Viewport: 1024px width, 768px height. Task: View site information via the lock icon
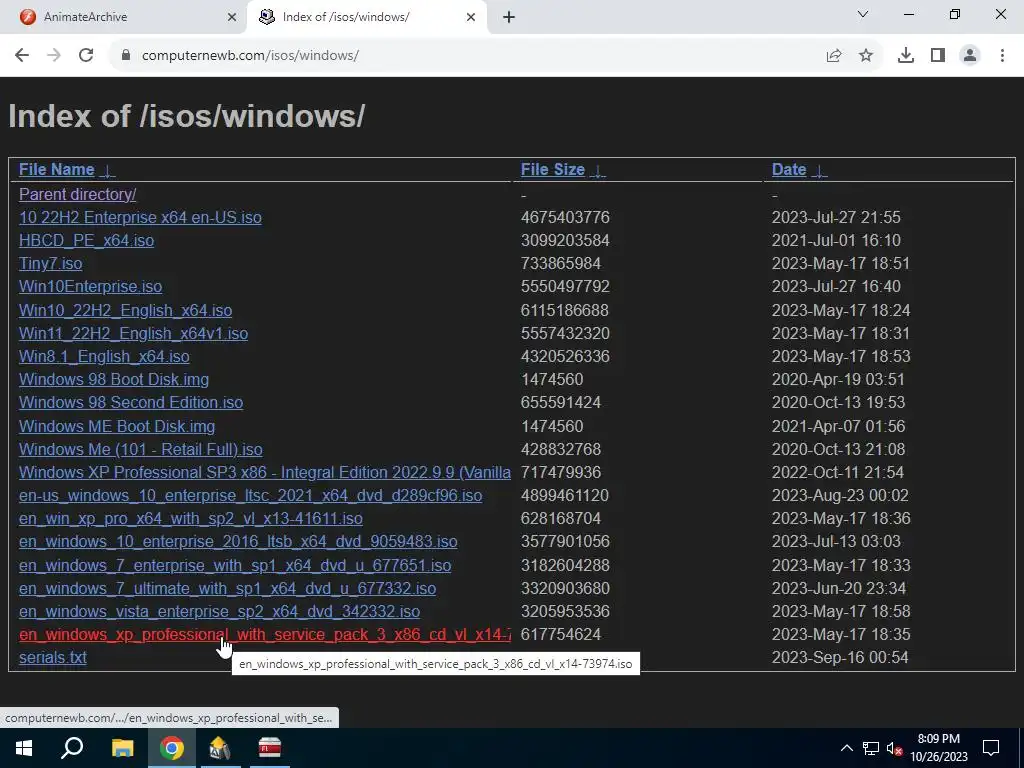pos(126,55)
